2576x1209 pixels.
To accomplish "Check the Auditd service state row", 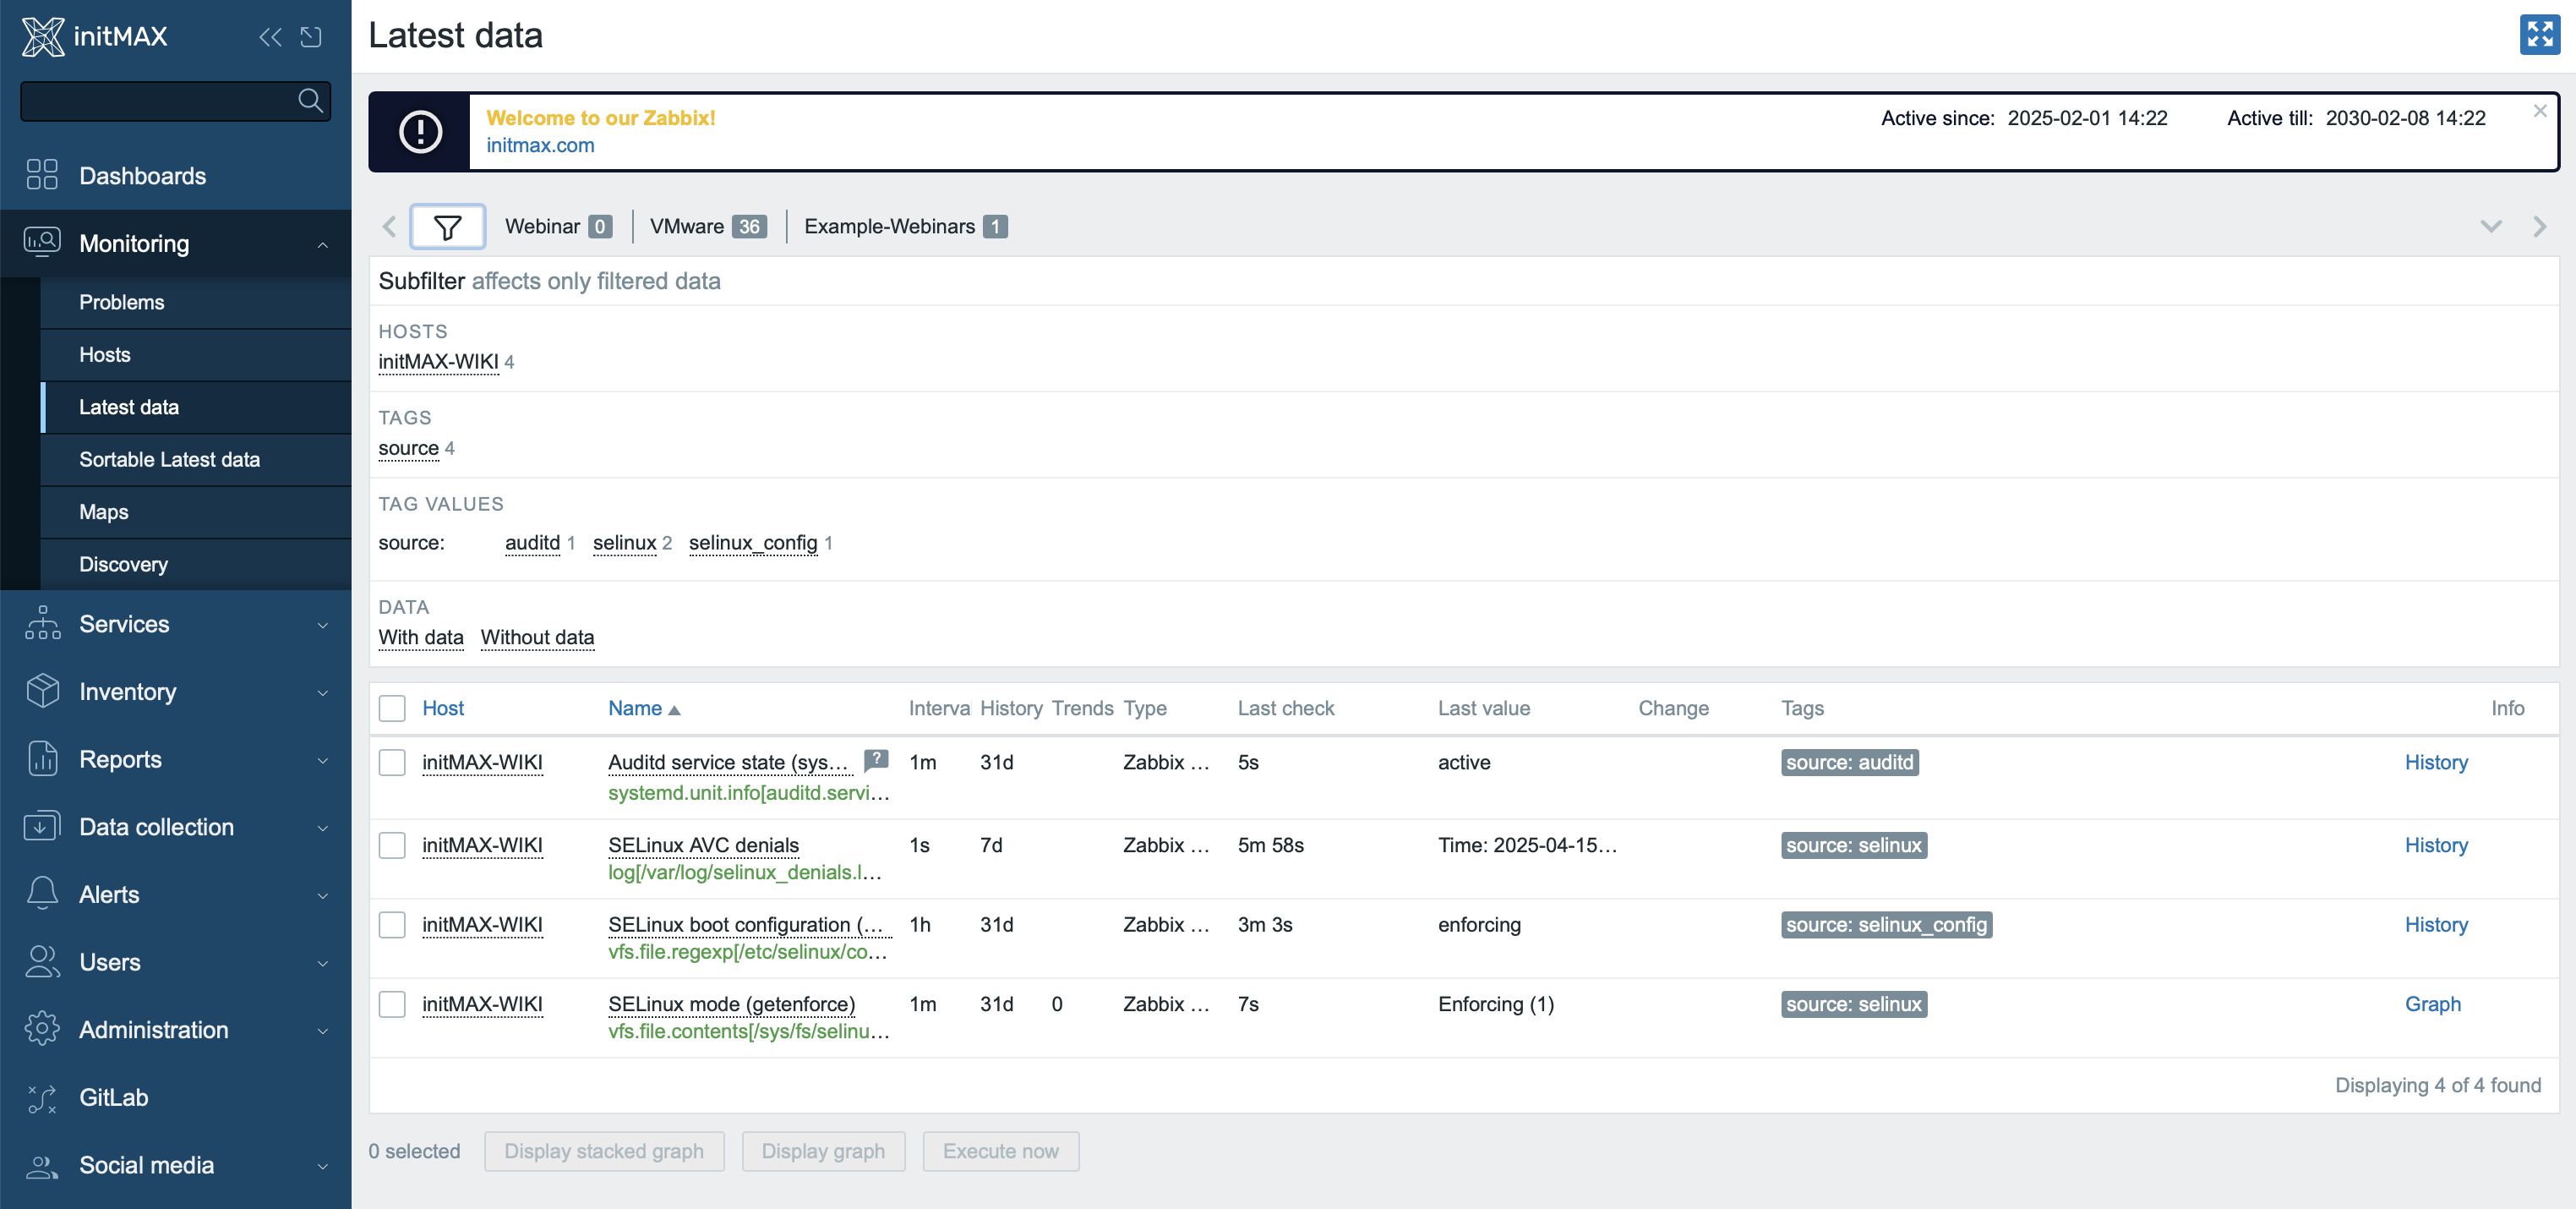I will coord(392,762).
